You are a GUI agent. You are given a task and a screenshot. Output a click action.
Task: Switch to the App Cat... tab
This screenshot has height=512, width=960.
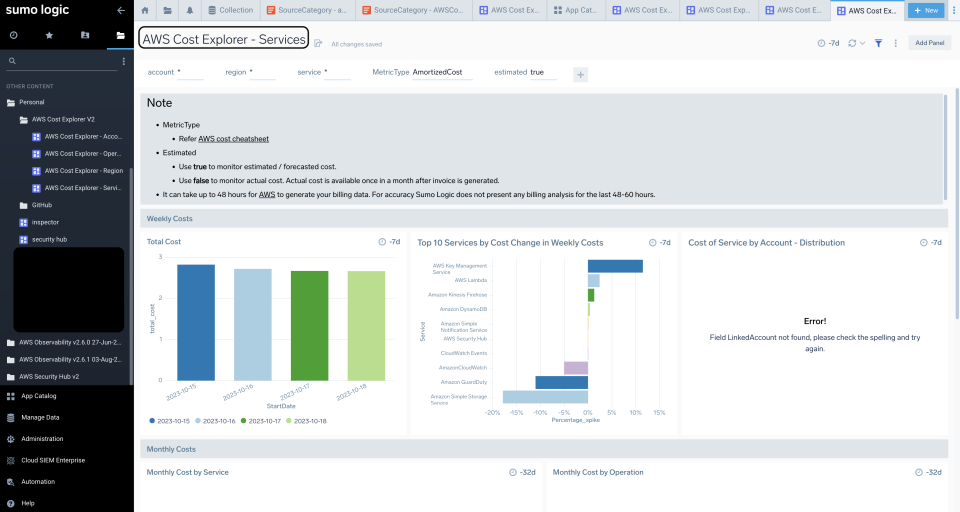pyautogui.click(x=575, y=10)
